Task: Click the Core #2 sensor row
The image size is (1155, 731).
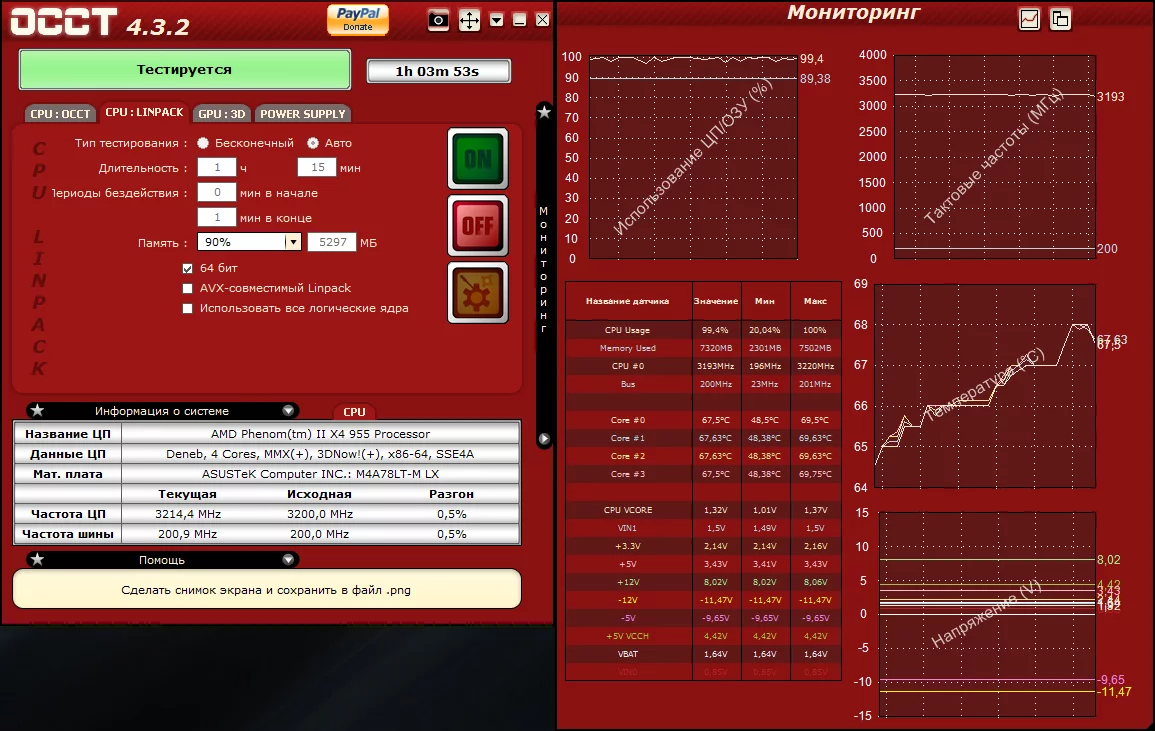Action: click(703, 456)
